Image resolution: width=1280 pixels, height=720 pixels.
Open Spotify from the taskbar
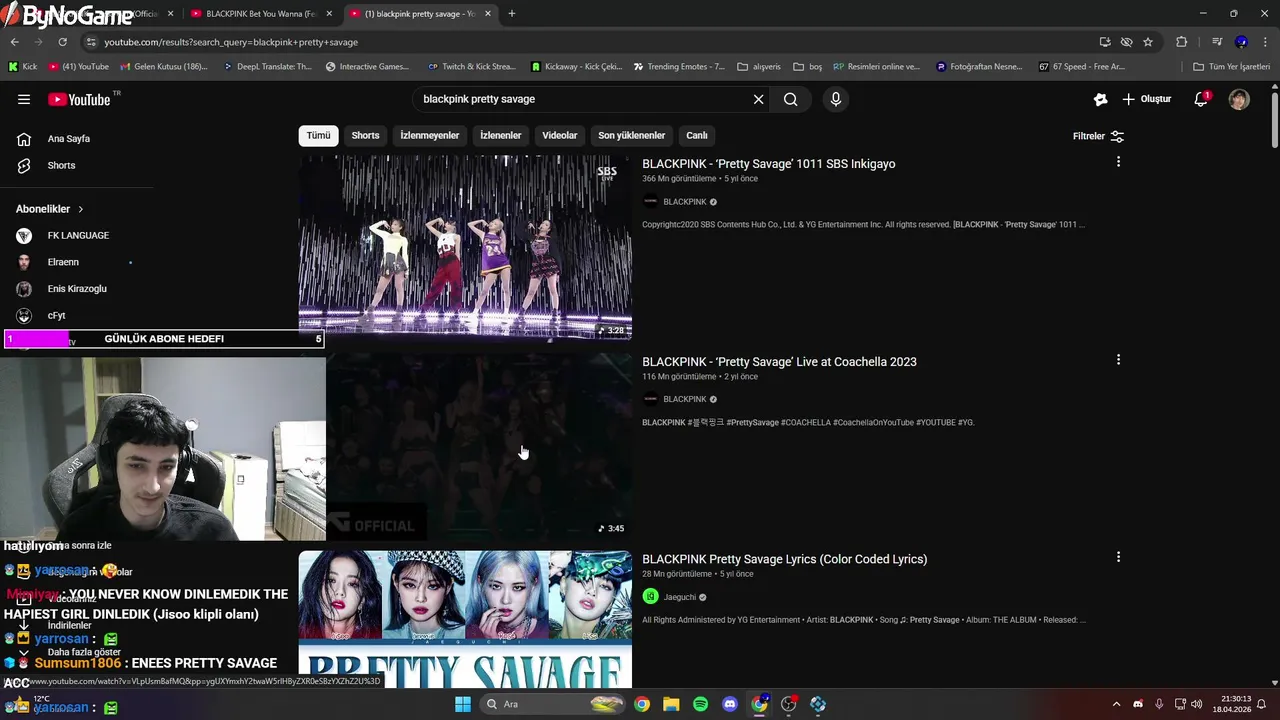[x=700, y=704]
